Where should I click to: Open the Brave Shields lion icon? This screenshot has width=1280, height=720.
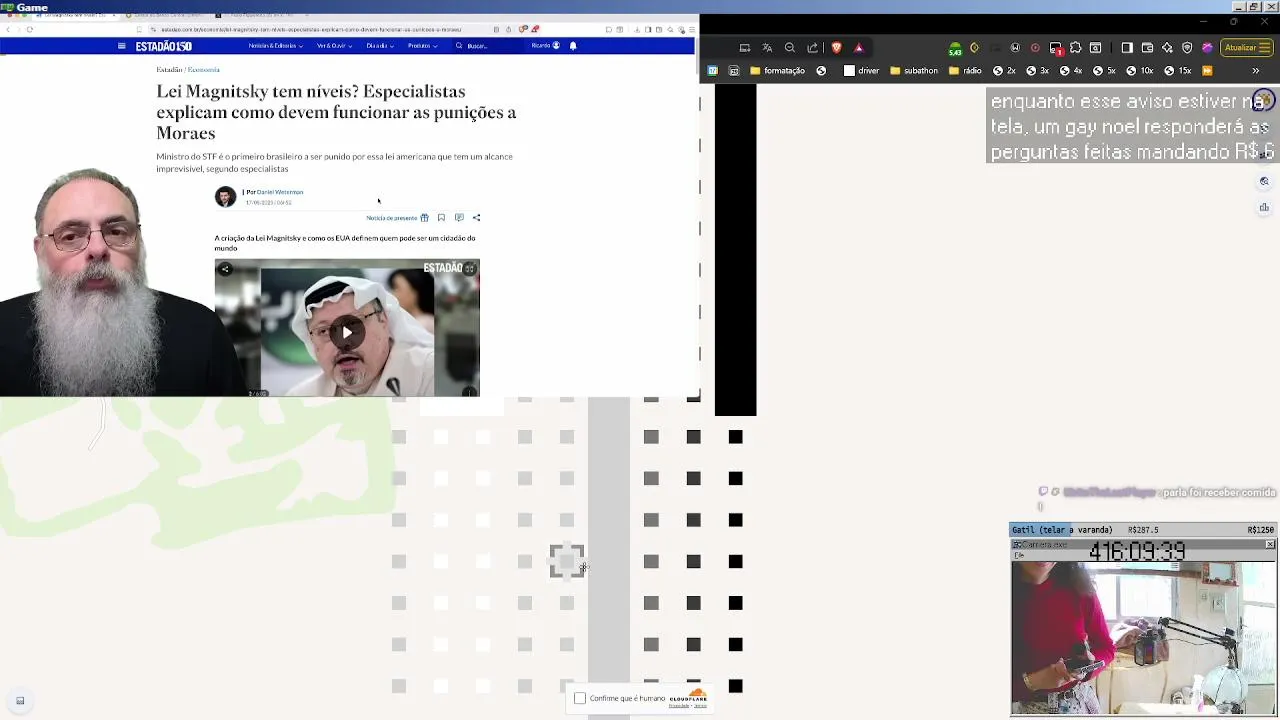[x=837, y=47]
